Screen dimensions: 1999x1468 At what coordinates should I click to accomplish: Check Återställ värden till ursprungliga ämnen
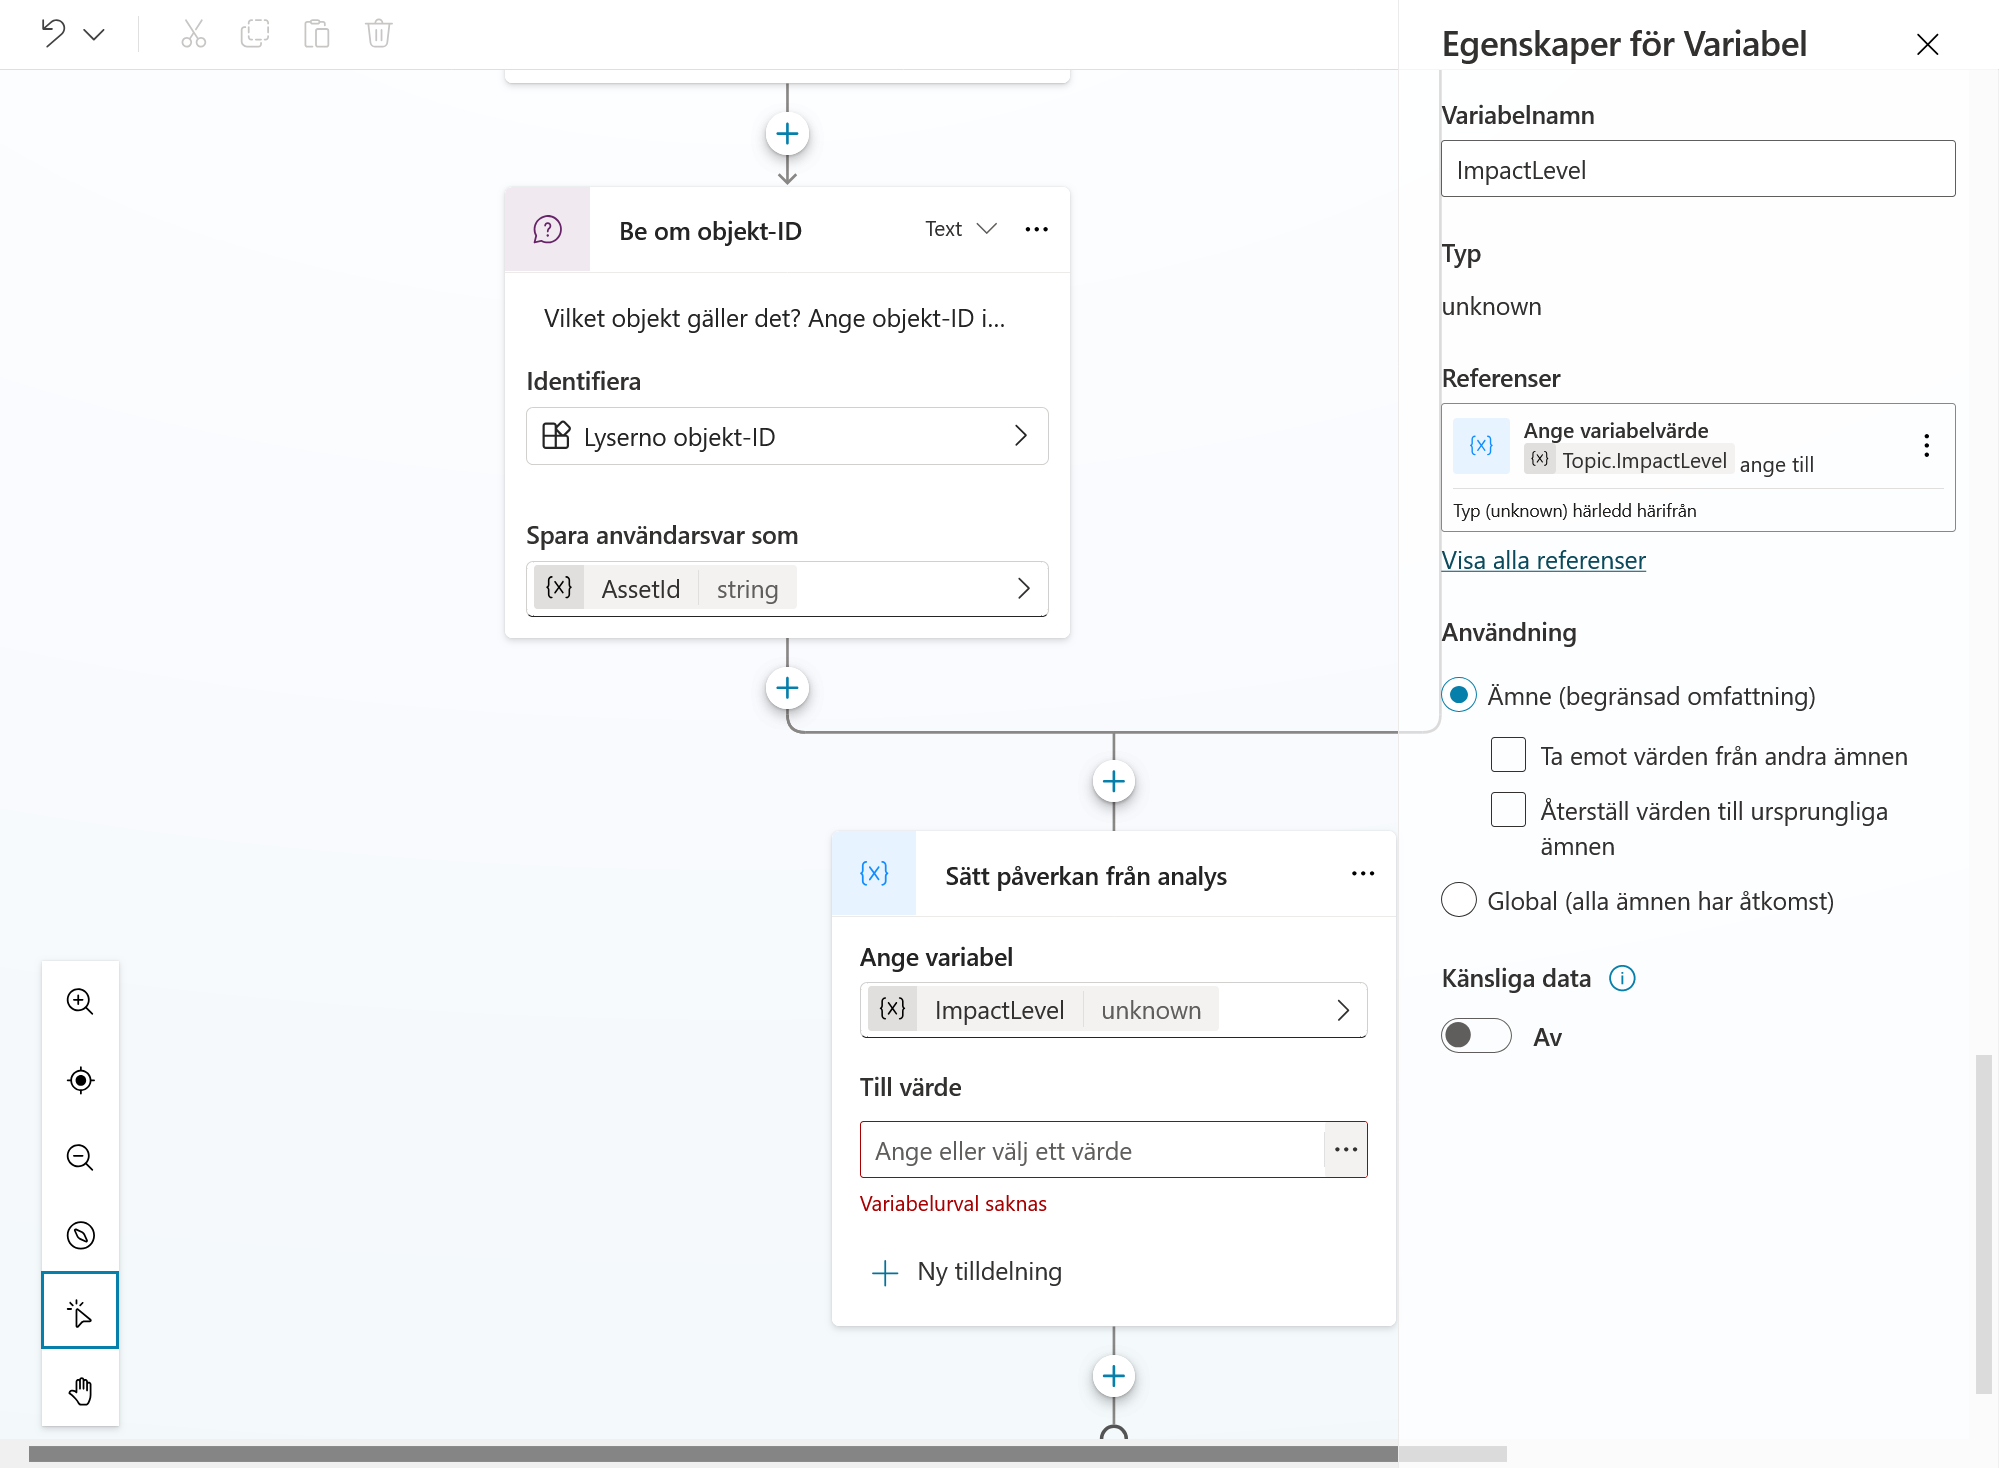coord(1508,810)
